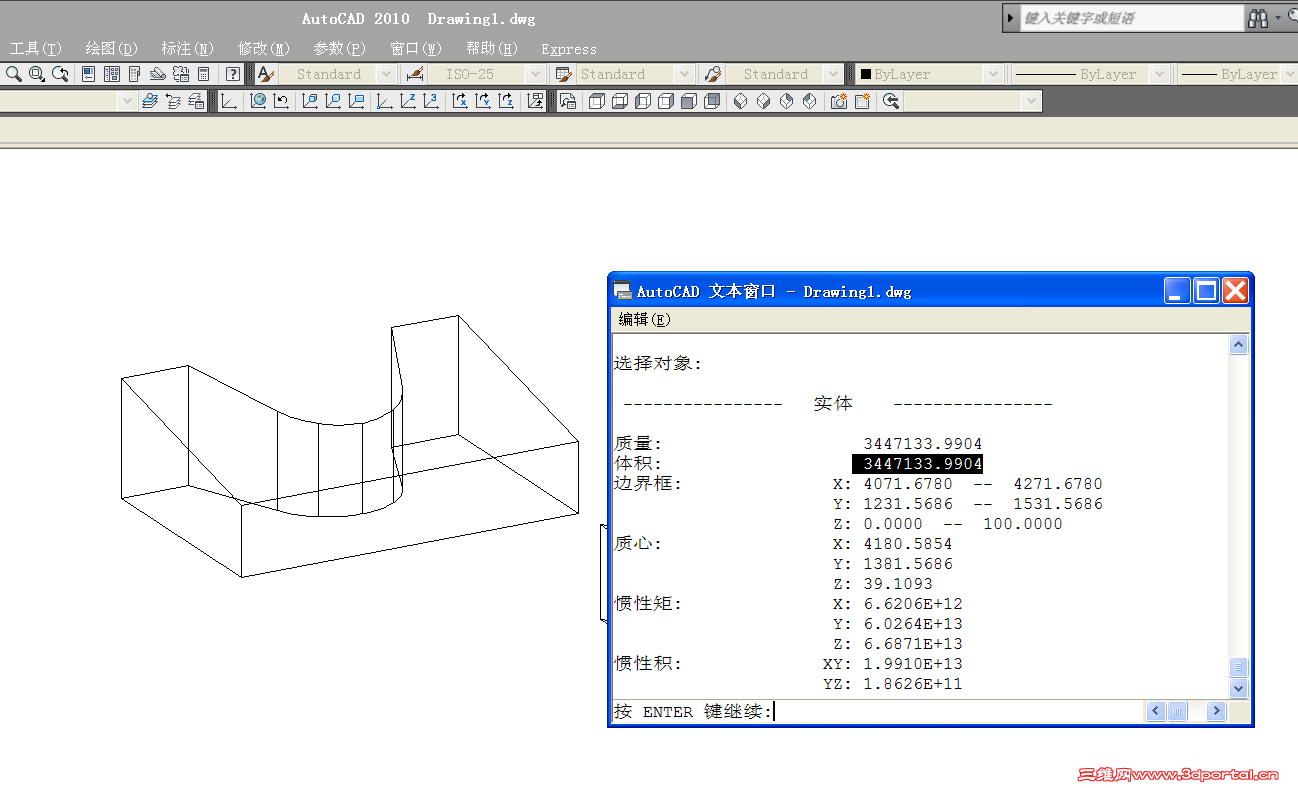Open the 工具(T) menu
This screenshot has height=788, width=1298.
point(36,49)
